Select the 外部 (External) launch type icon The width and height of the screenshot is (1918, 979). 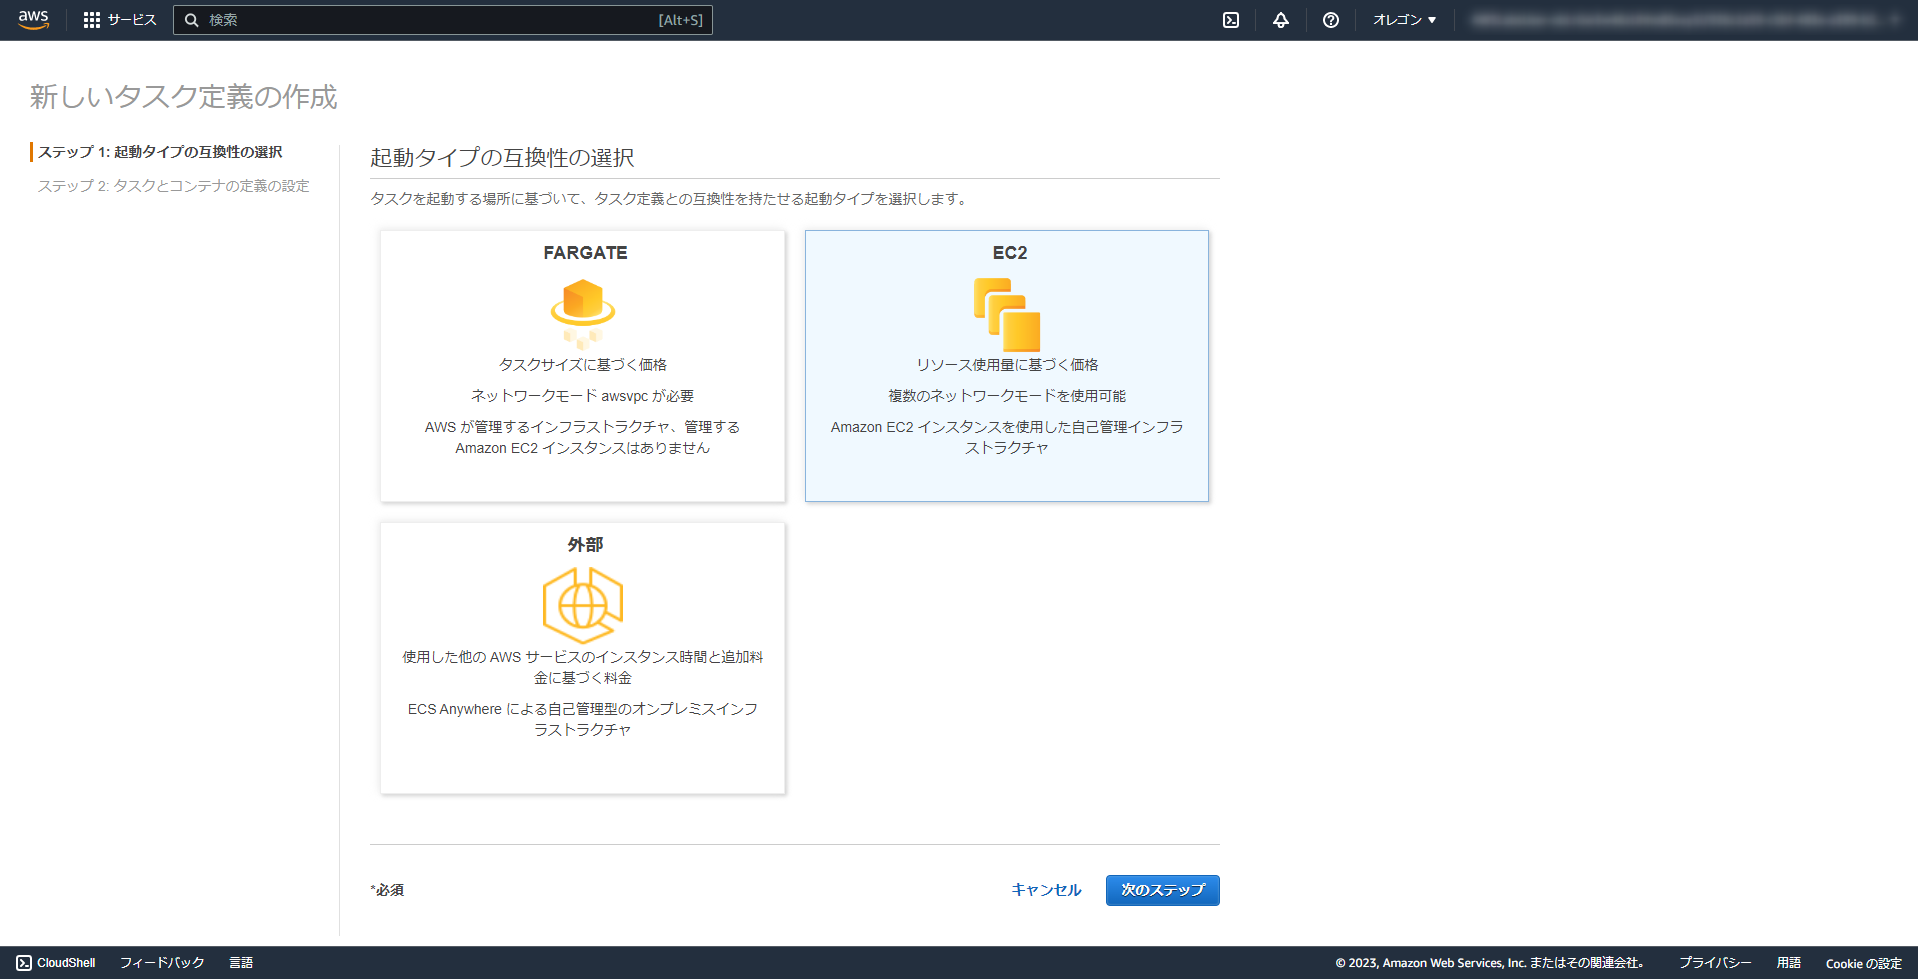tap(582, 603)
